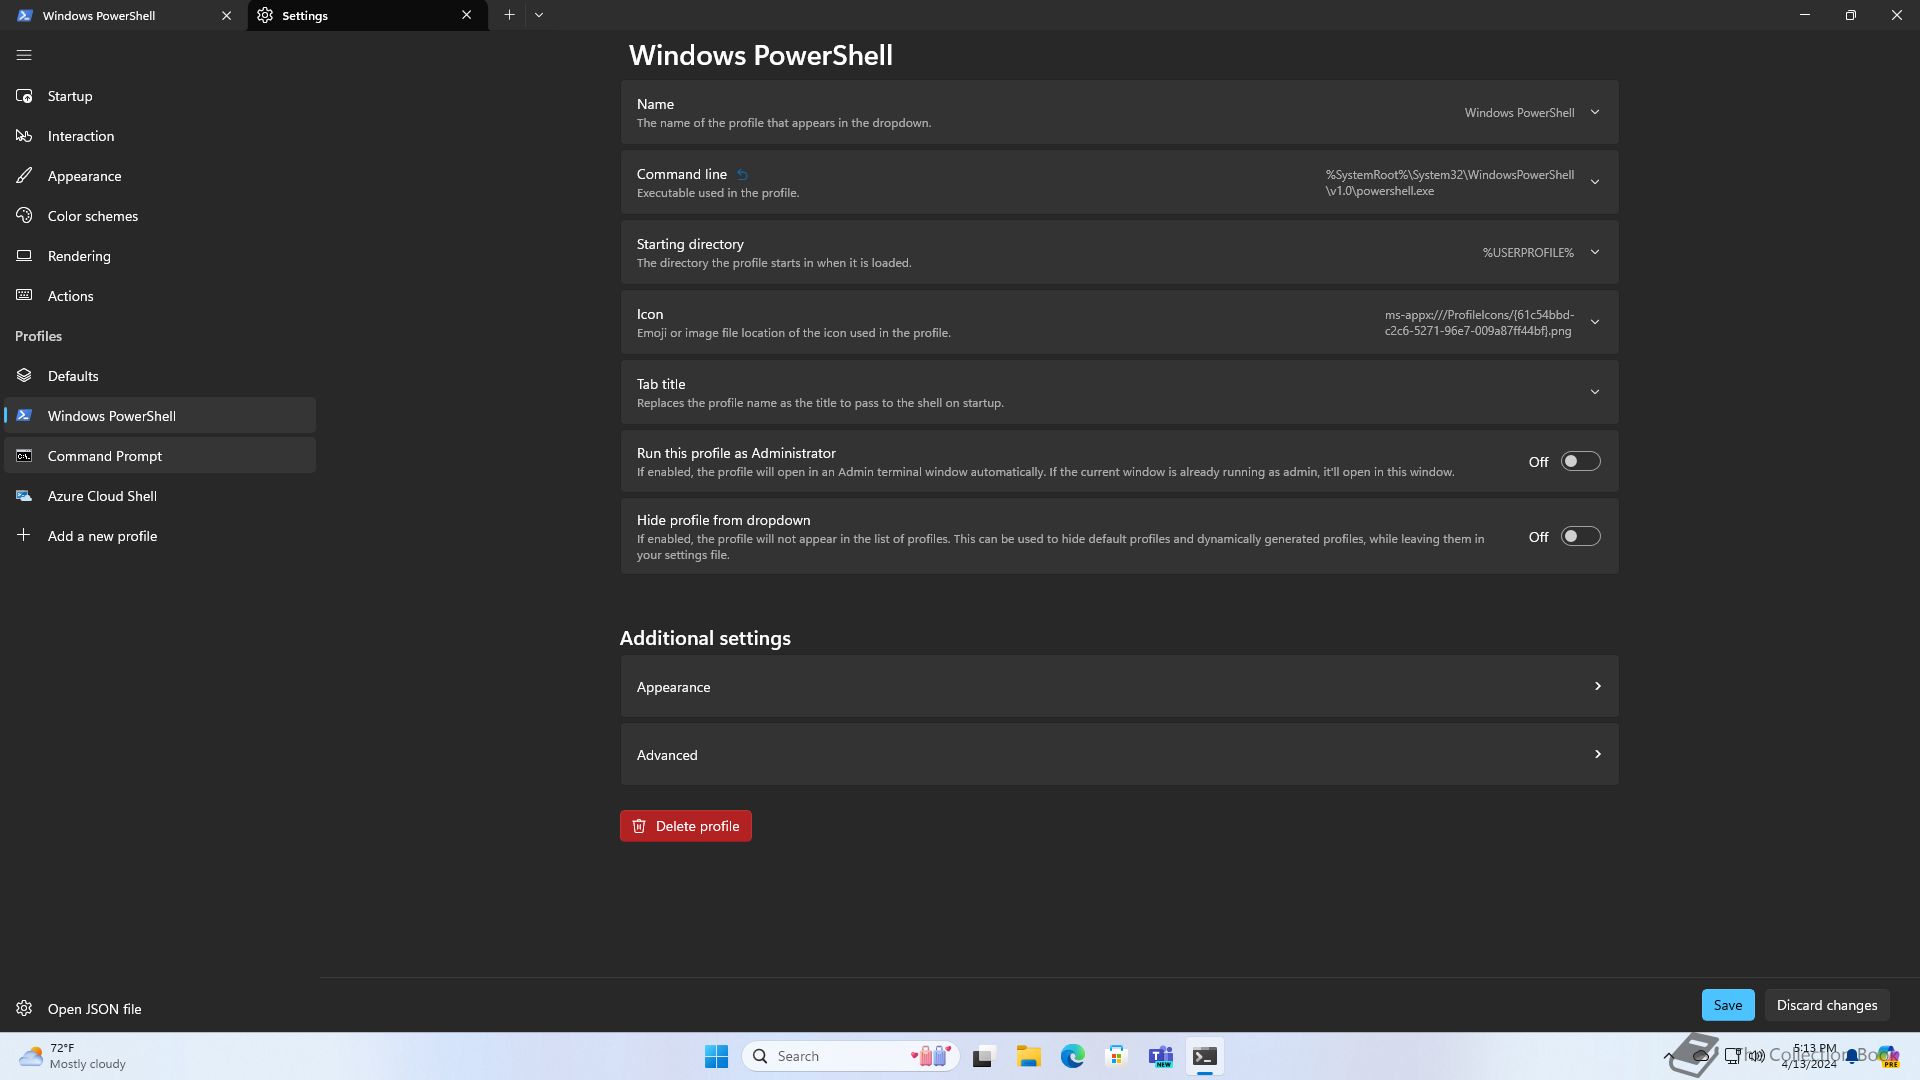
Task: Open Task View from the taskbar
Action: click(x=984, y=1056)
